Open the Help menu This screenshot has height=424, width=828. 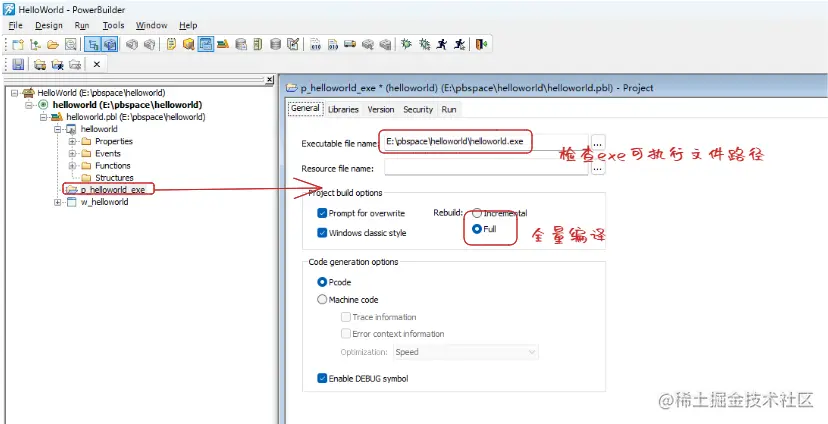[188, 25]
